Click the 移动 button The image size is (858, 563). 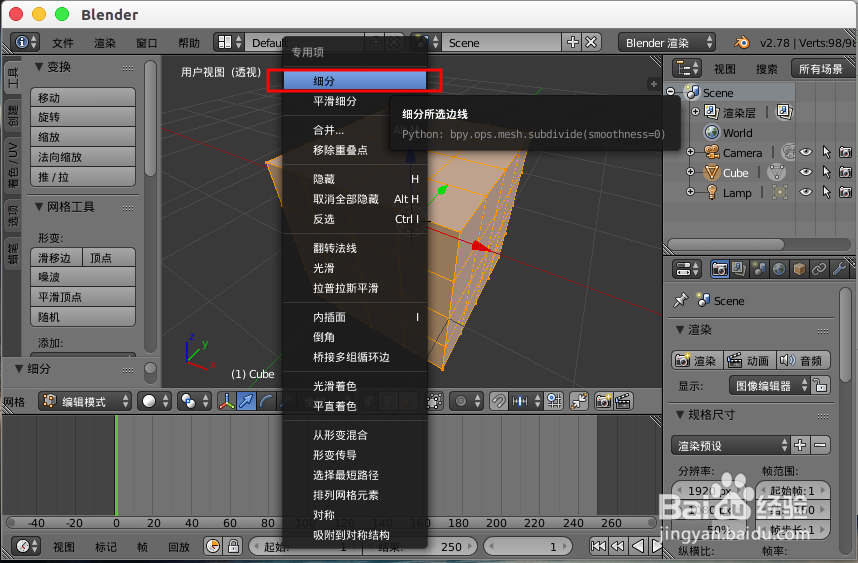[83, 97]
